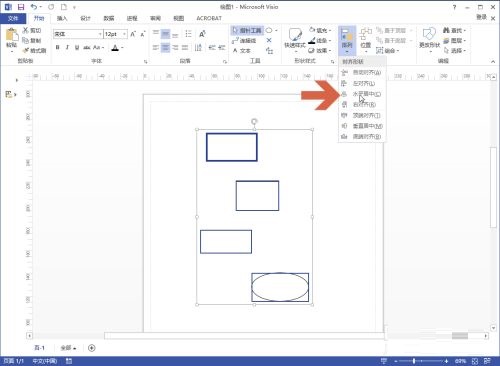Collapse the ribbon with the chevron arrow
500x366 pixels.
click(x=493, y=61)
